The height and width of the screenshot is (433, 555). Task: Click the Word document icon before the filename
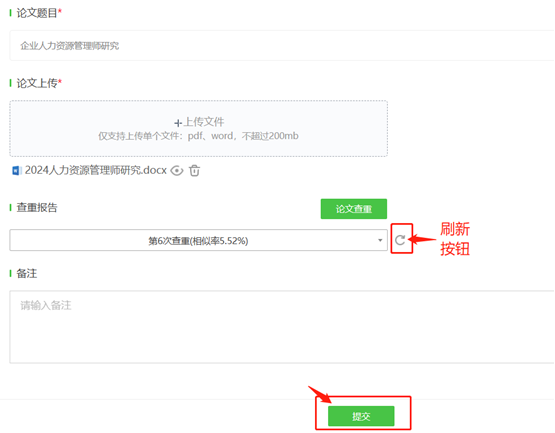tap(17, 171)
